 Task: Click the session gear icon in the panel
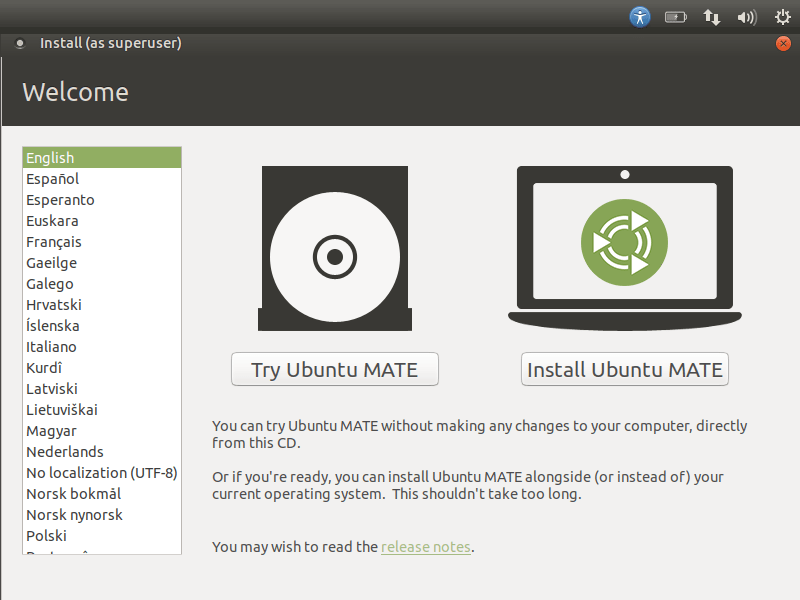781,16
